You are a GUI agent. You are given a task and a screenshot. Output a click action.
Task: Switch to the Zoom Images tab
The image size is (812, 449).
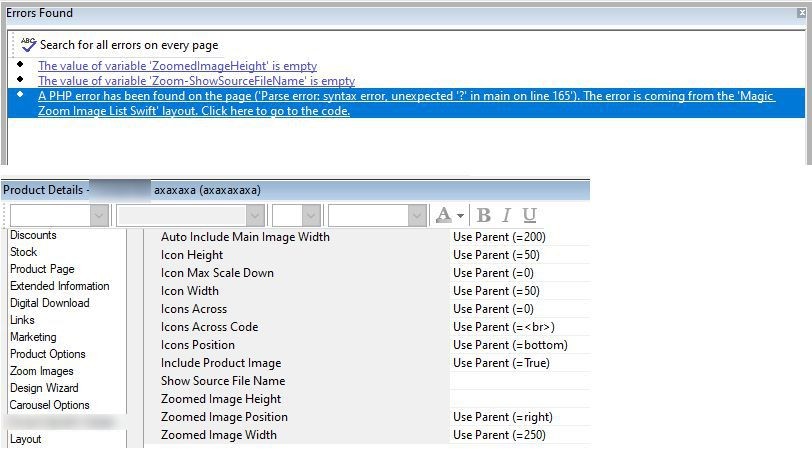[40, 371]
